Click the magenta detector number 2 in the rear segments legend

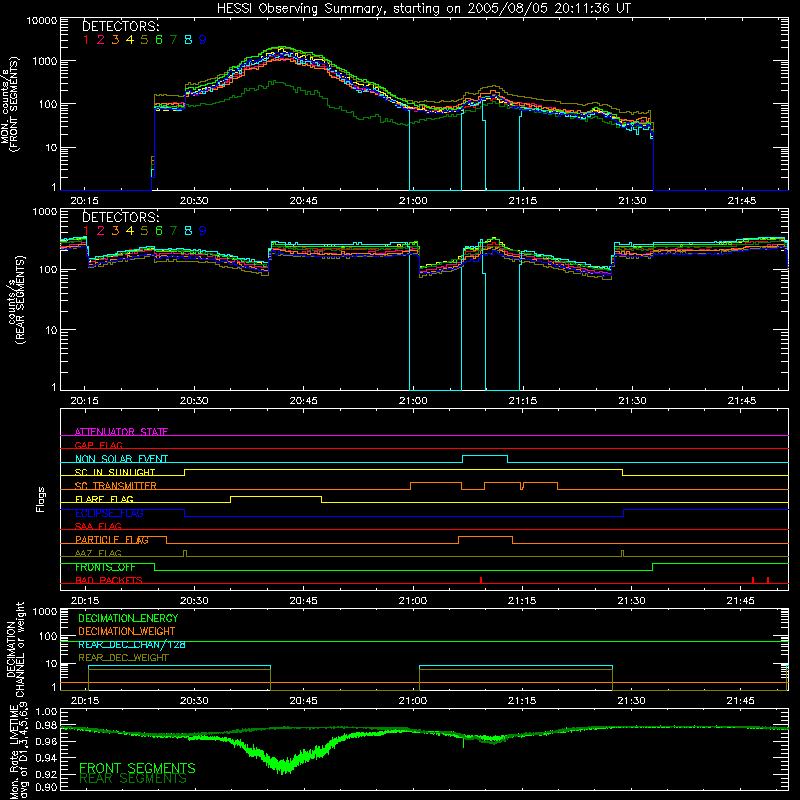101,231
